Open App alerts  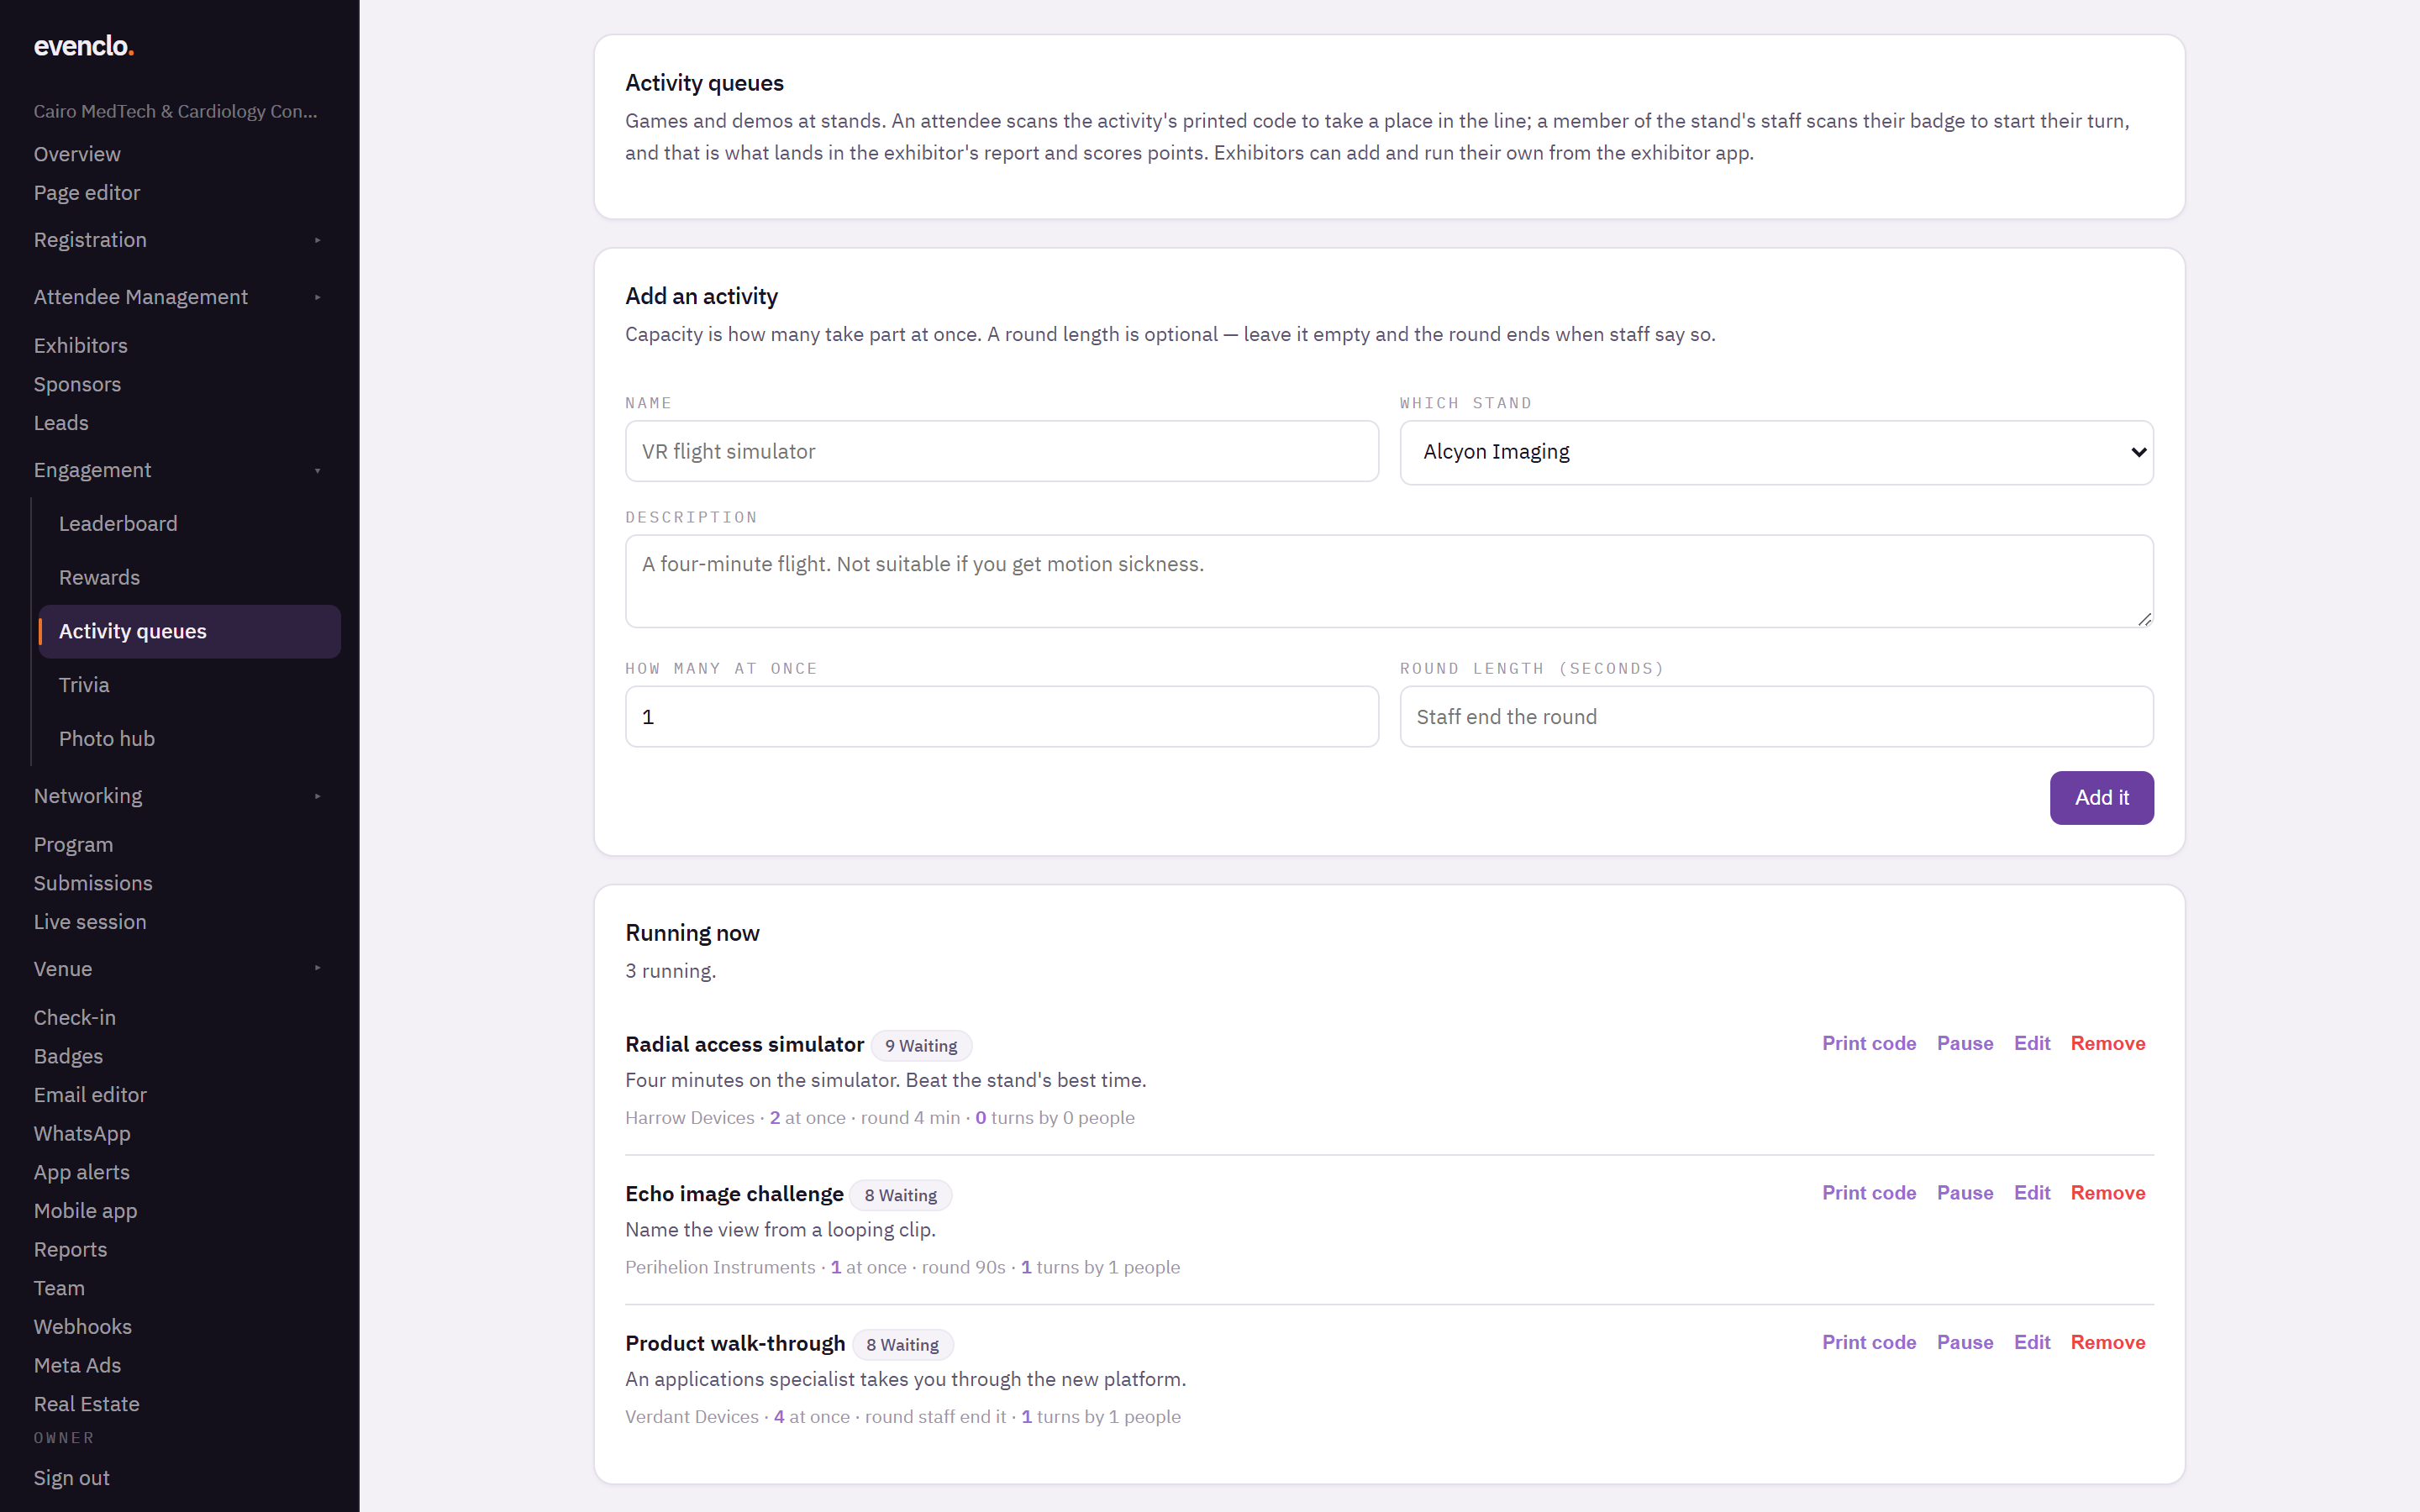(82, 1172)
